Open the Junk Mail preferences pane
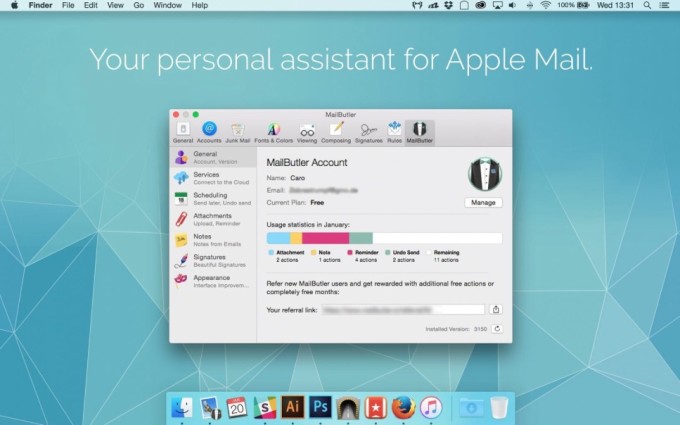 coord(238,132)
